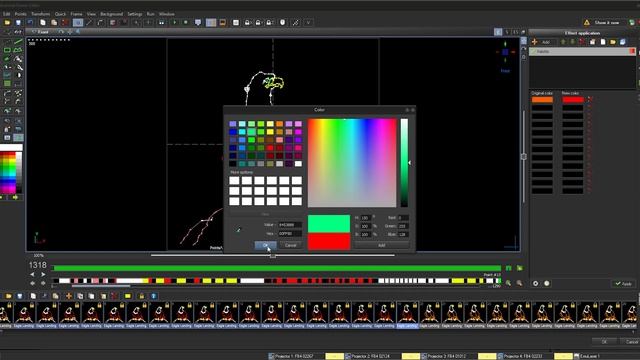Click the paste icon in the top toolbar
Image resolution: width=640 pixels, height=360 pixels.
[x=54, y=23]
